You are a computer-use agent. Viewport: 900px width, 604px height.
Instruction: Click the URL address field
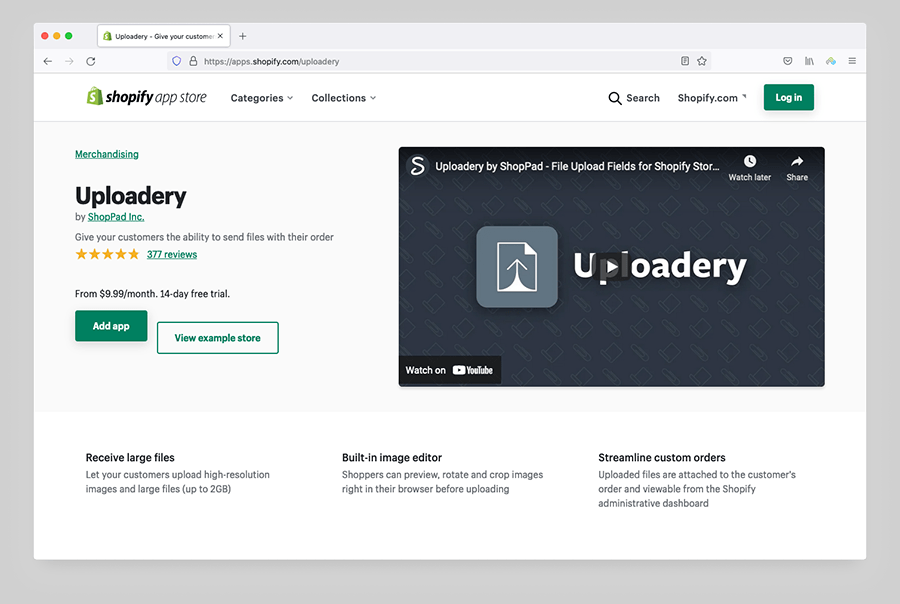click(439, 61)
